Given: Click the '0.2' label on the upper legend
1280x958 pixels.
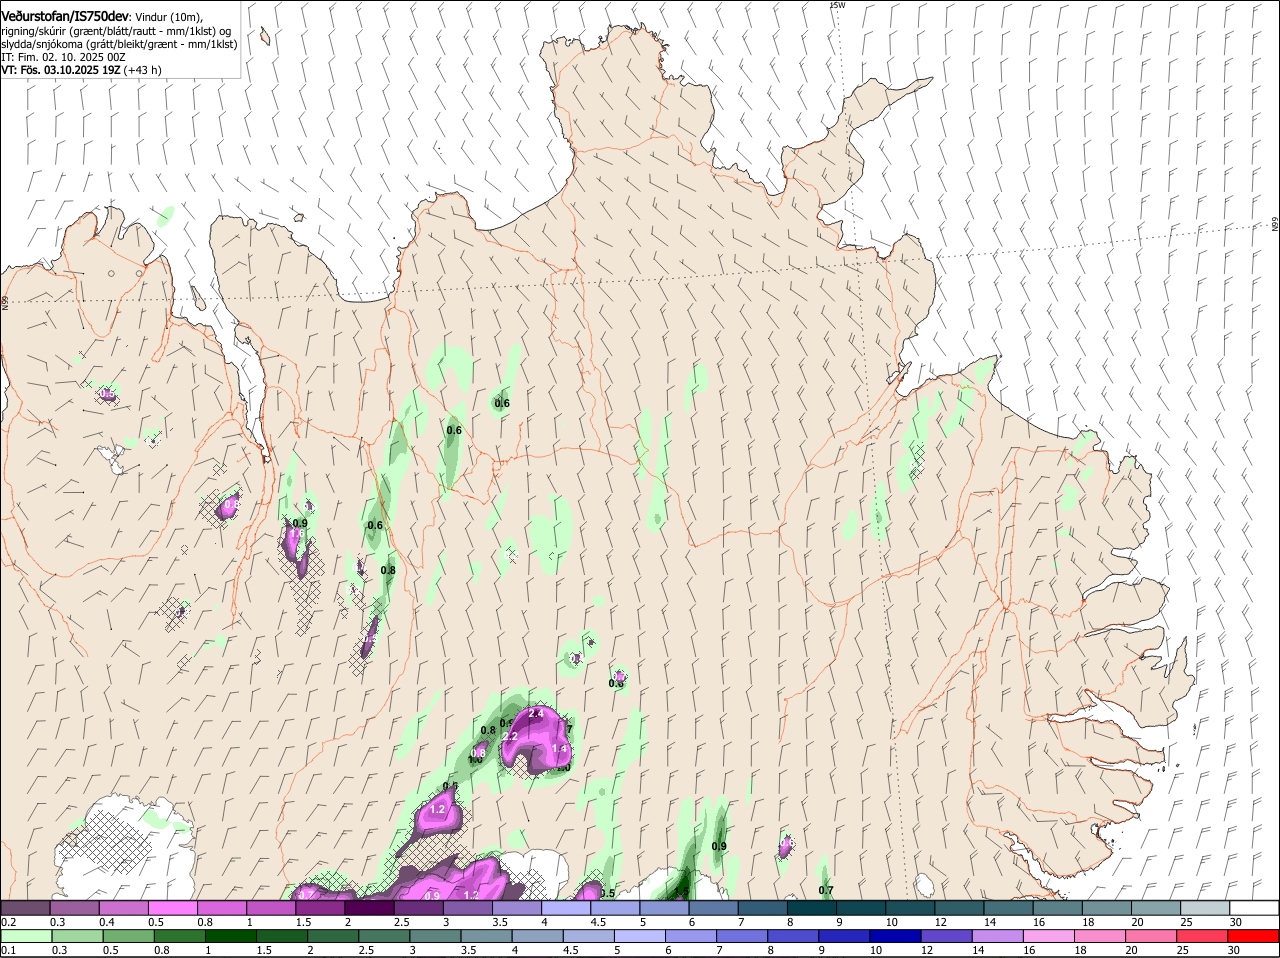Looking at the screenshot, I should tap(8, 922).
